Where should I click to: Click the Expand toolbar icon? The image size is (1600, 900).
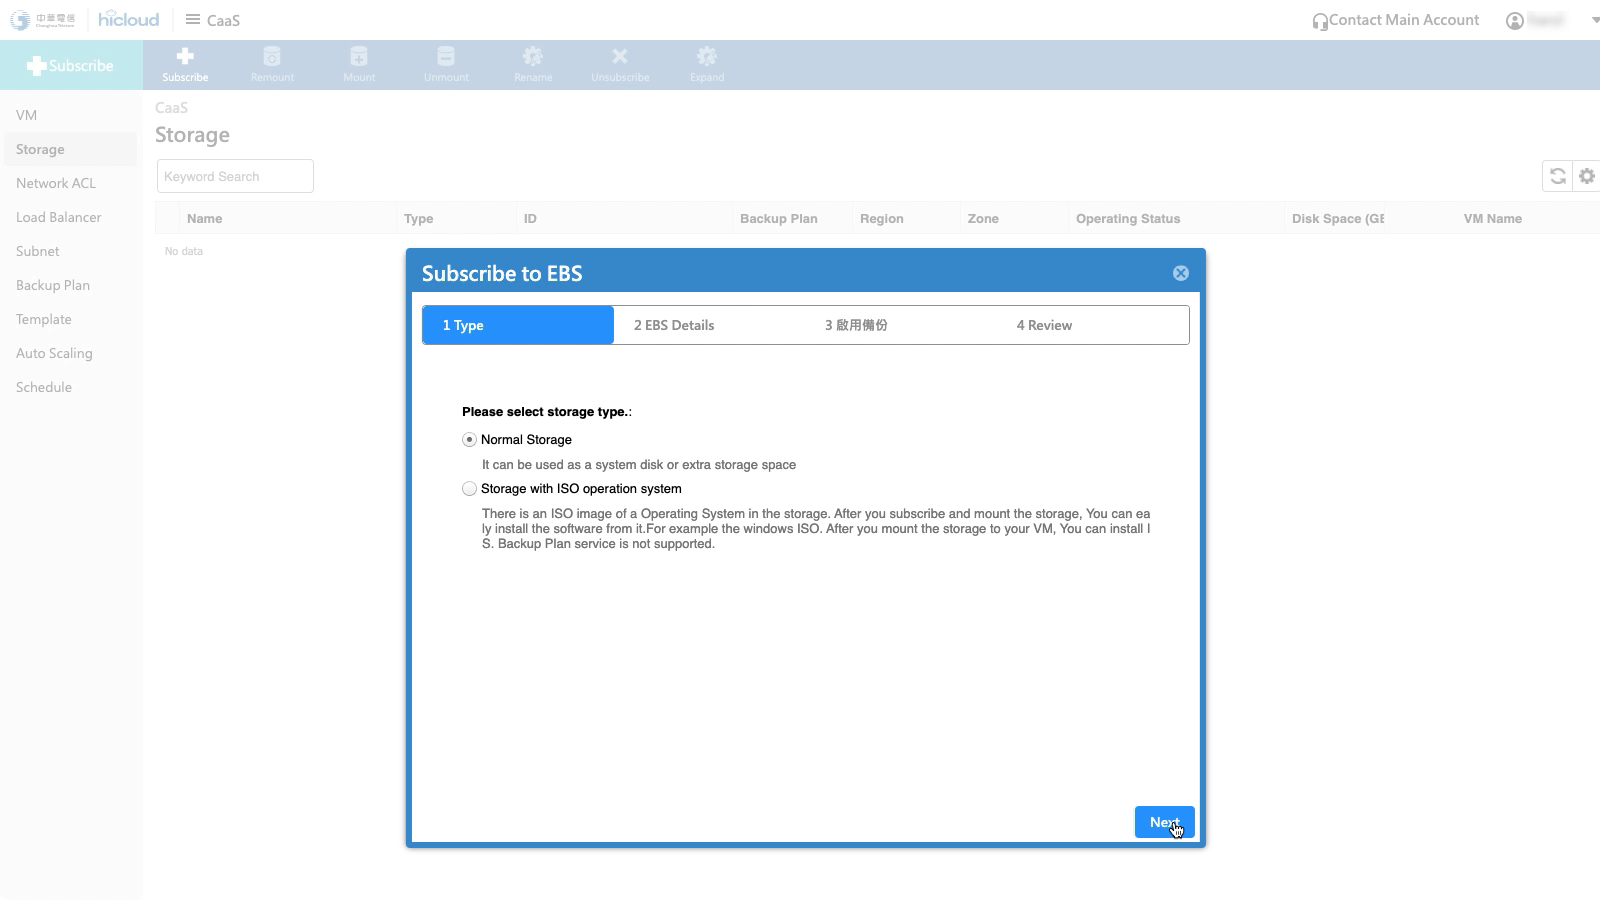coord(707,57)
